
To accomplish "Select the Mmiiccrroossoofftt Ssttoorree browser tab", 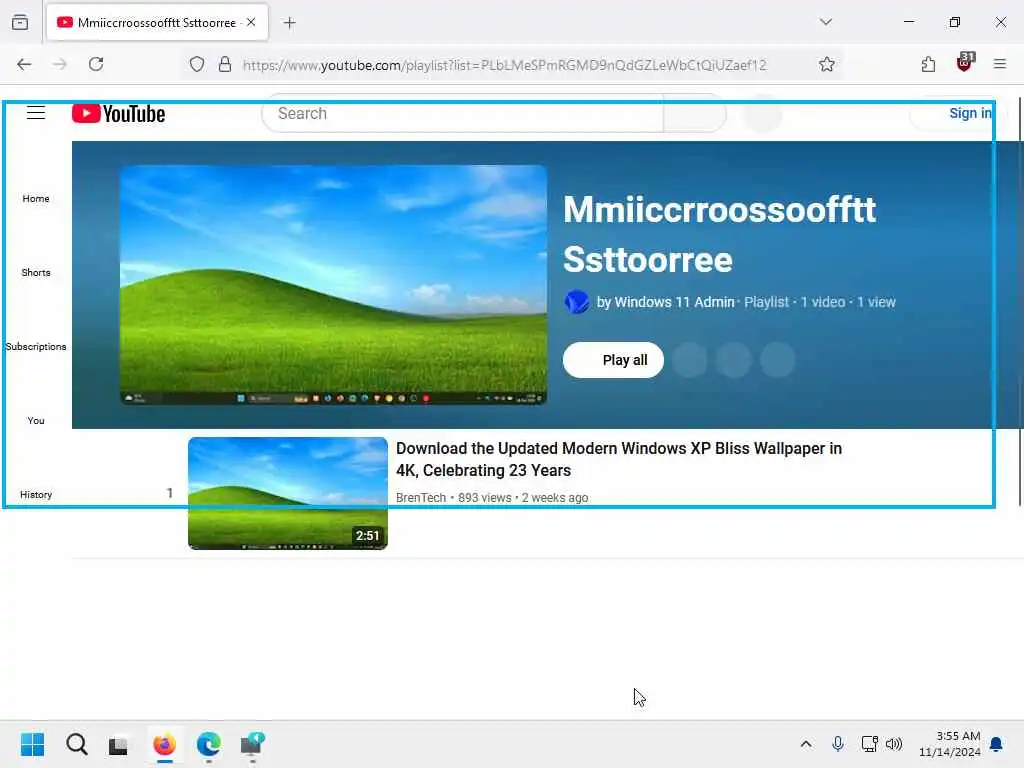I will tap(157, 22).
